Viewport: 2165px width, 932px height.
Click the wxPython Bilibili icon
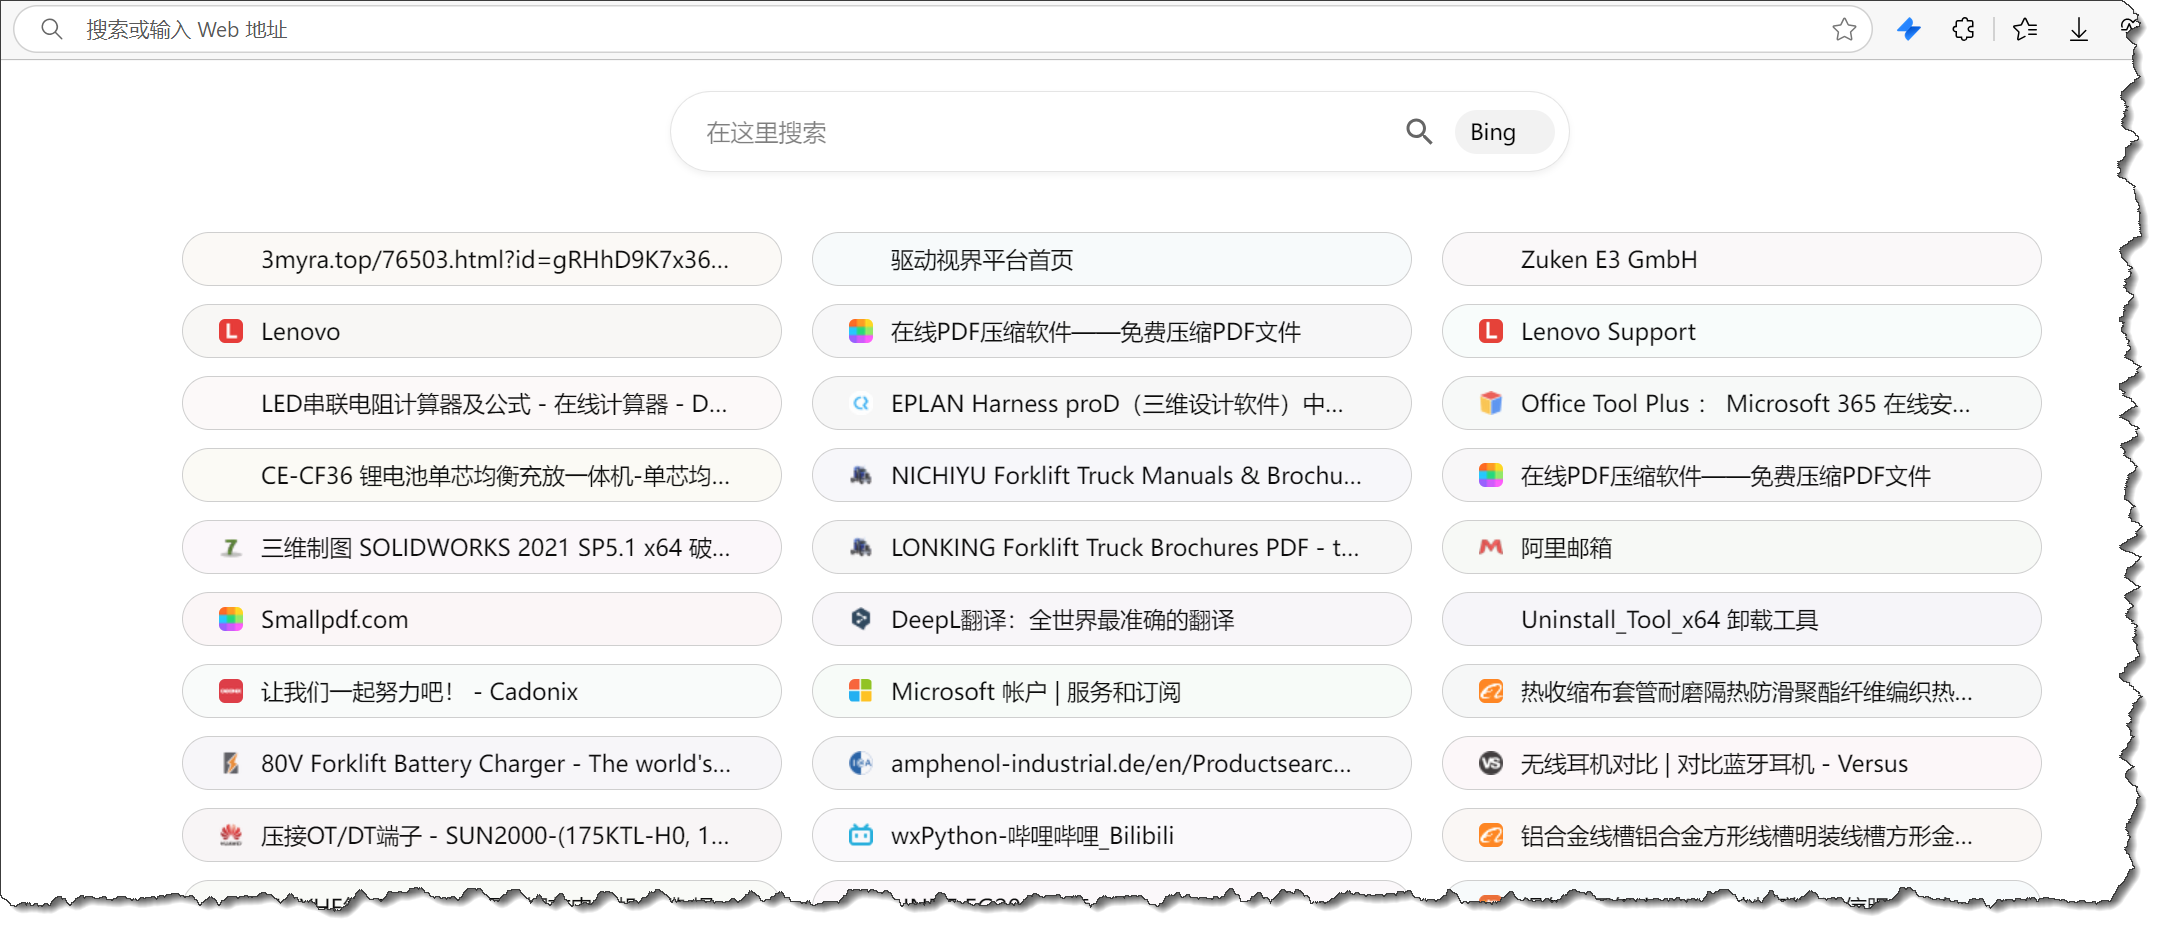[x=861, y=835]
